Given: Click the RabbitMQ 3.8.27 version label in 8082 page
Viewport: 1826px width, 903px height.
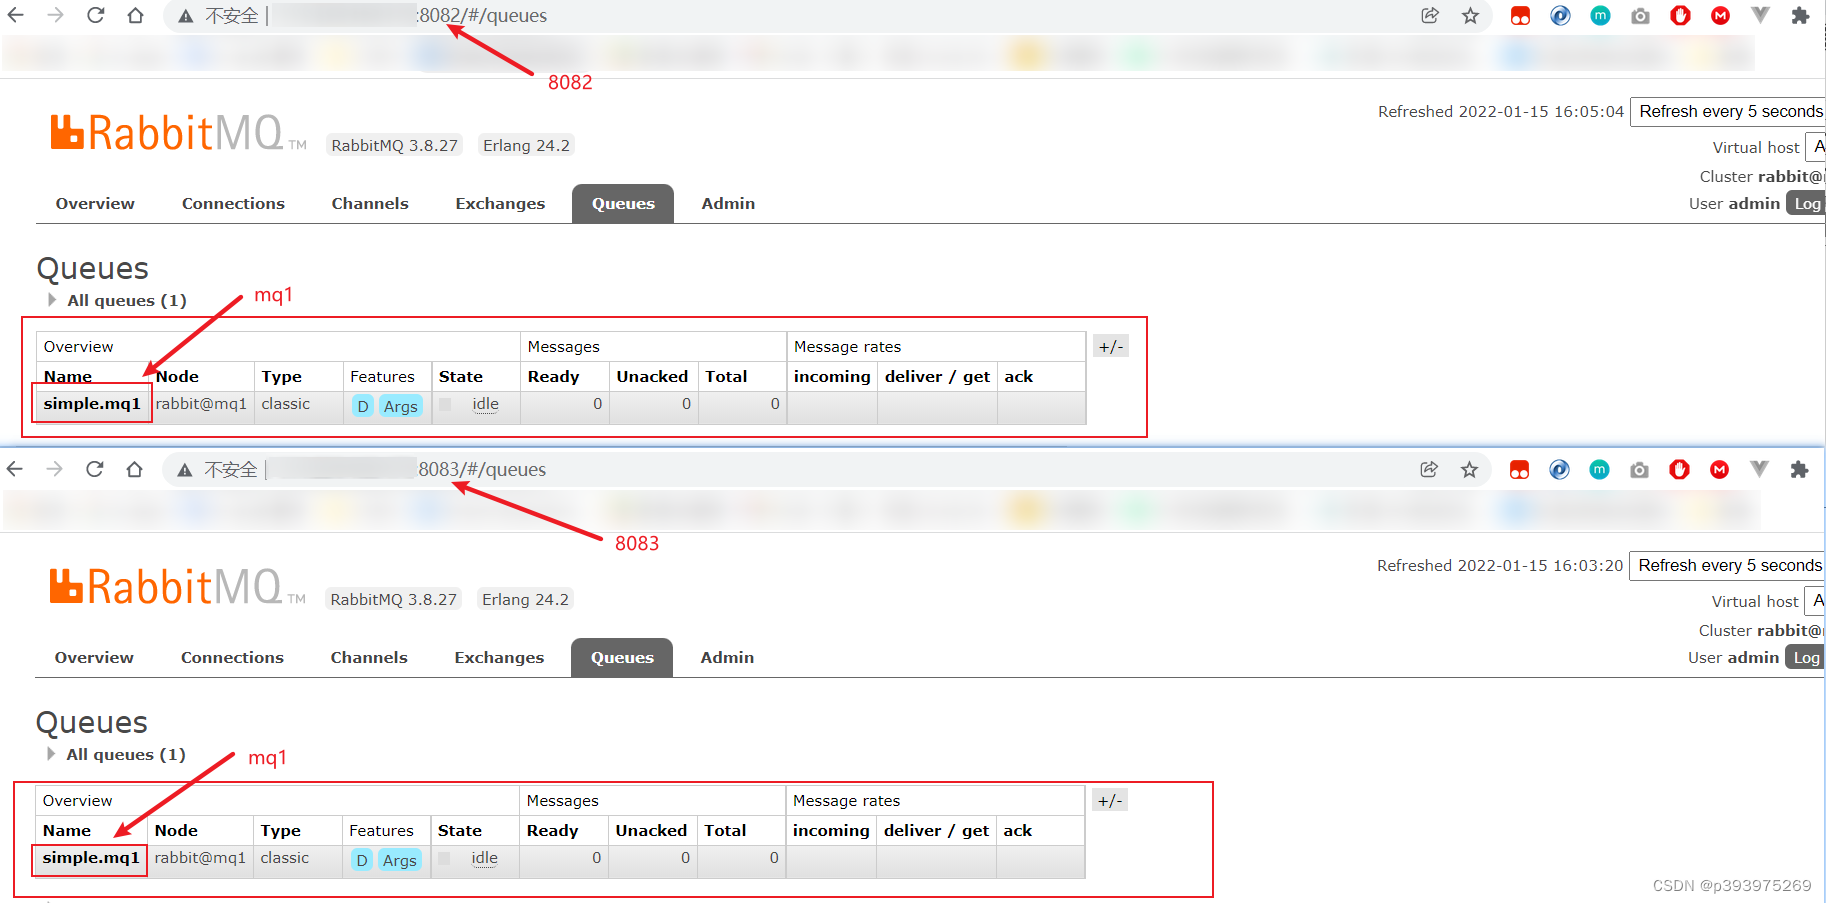Looking at the screenshot, I should [395, 146].
